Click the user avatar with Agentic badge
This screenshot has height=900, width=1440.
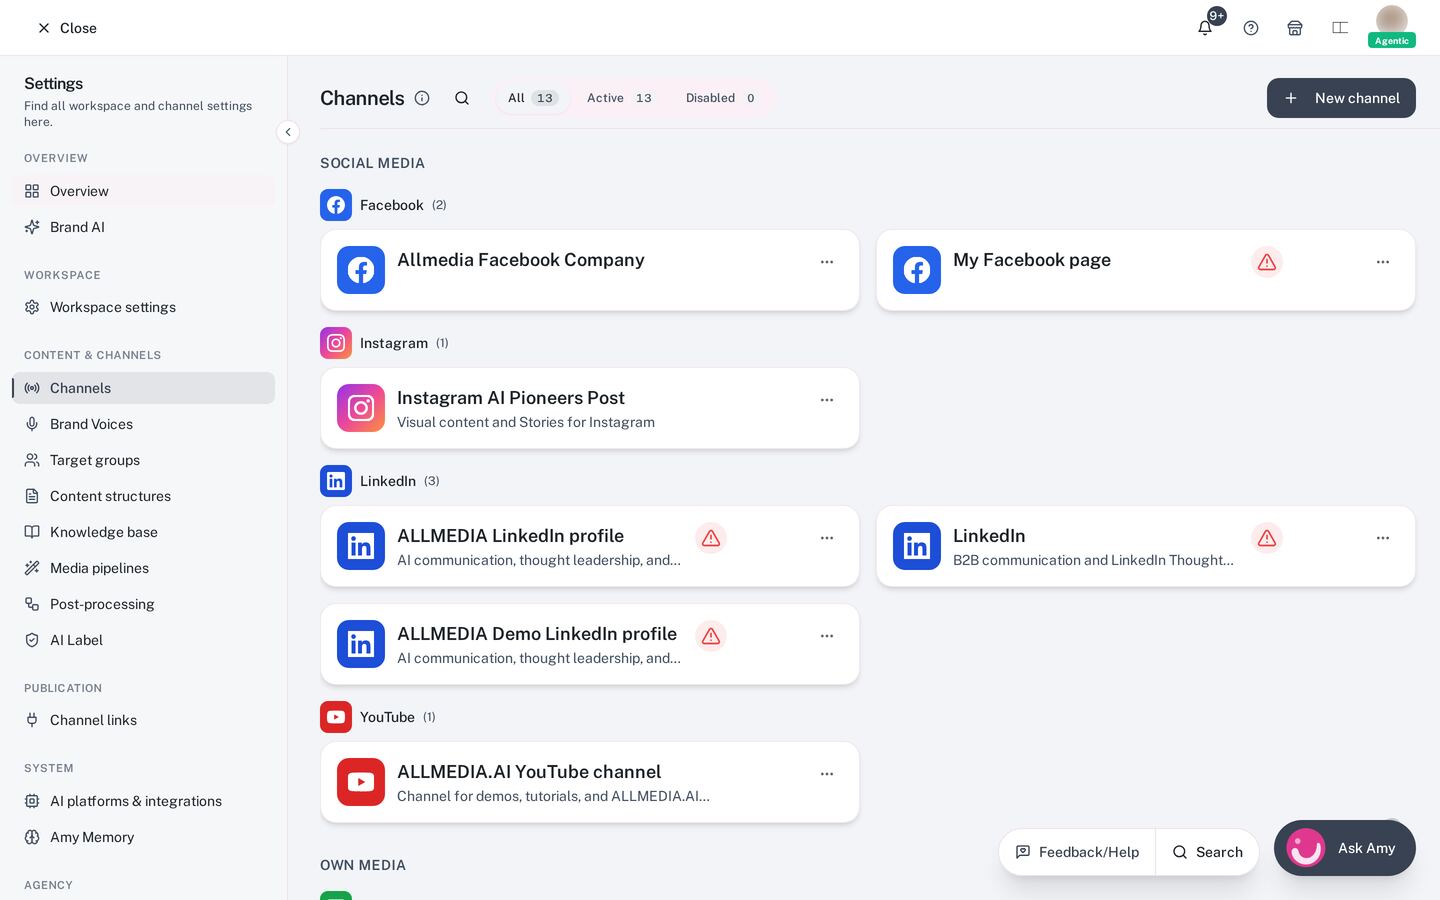(1392, 26)
